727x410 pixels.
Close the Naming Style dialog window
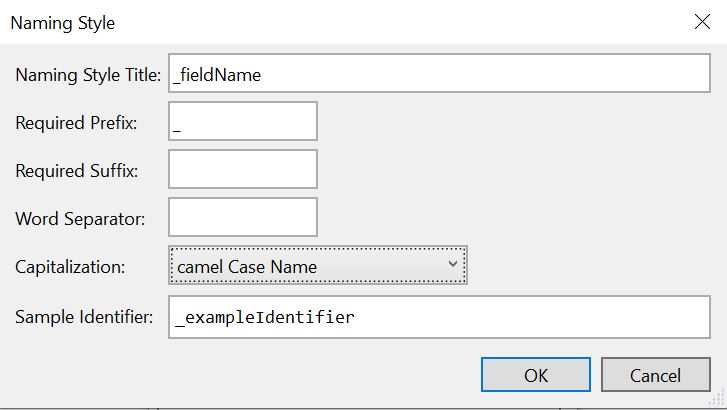702,22
